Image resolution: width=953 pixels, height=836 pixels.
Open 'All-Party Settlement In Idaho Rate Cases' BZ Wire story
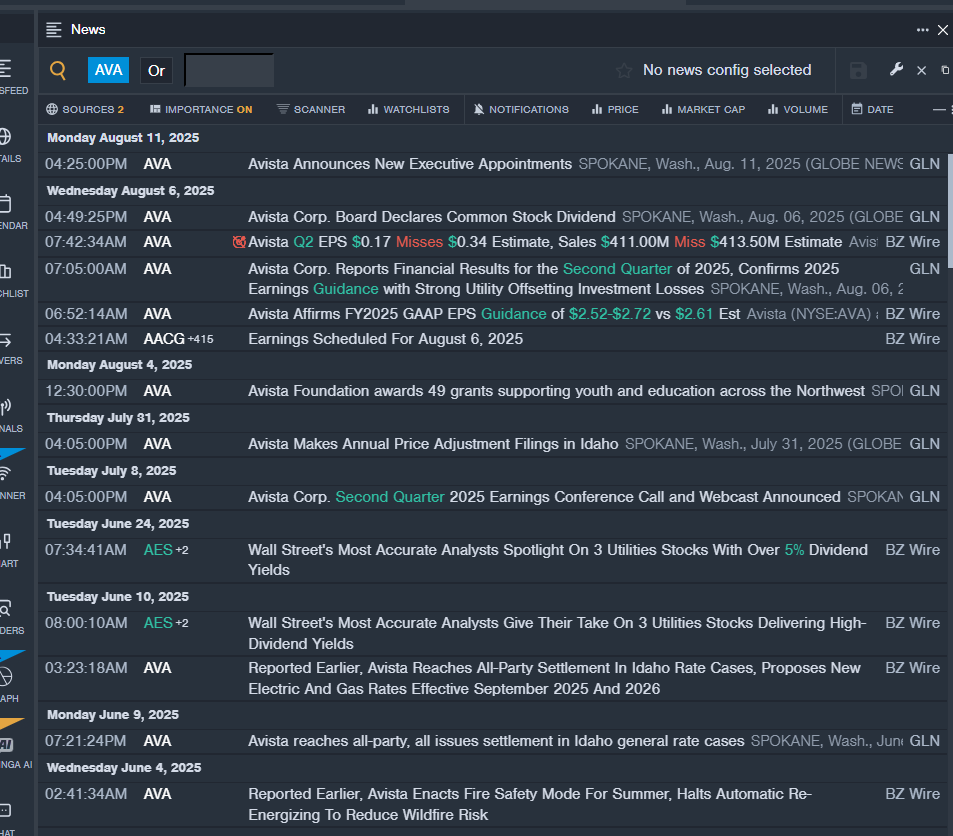tap(554, 678)
